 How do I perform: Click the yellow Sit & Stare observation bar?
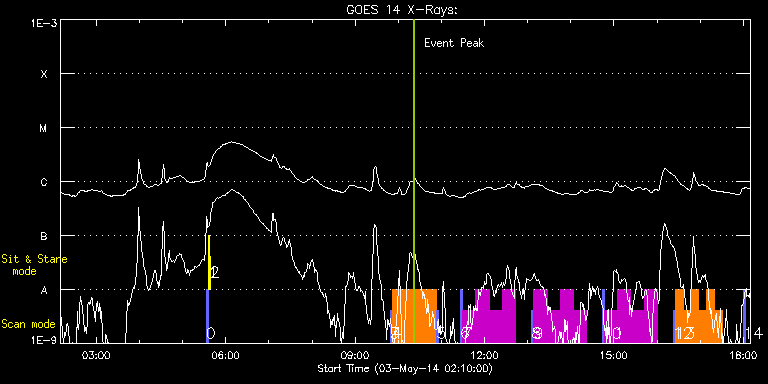[x=209, y=262]
